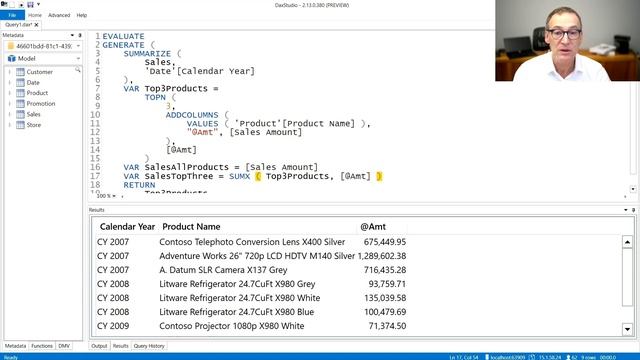Switch to the Functions tab
Image resolution: width=640 pixels, height=360 pixels.
pos(42,346)
